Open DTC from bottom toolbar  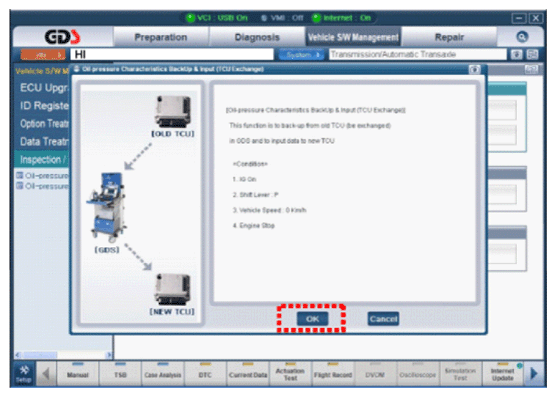tap(205, 374)
